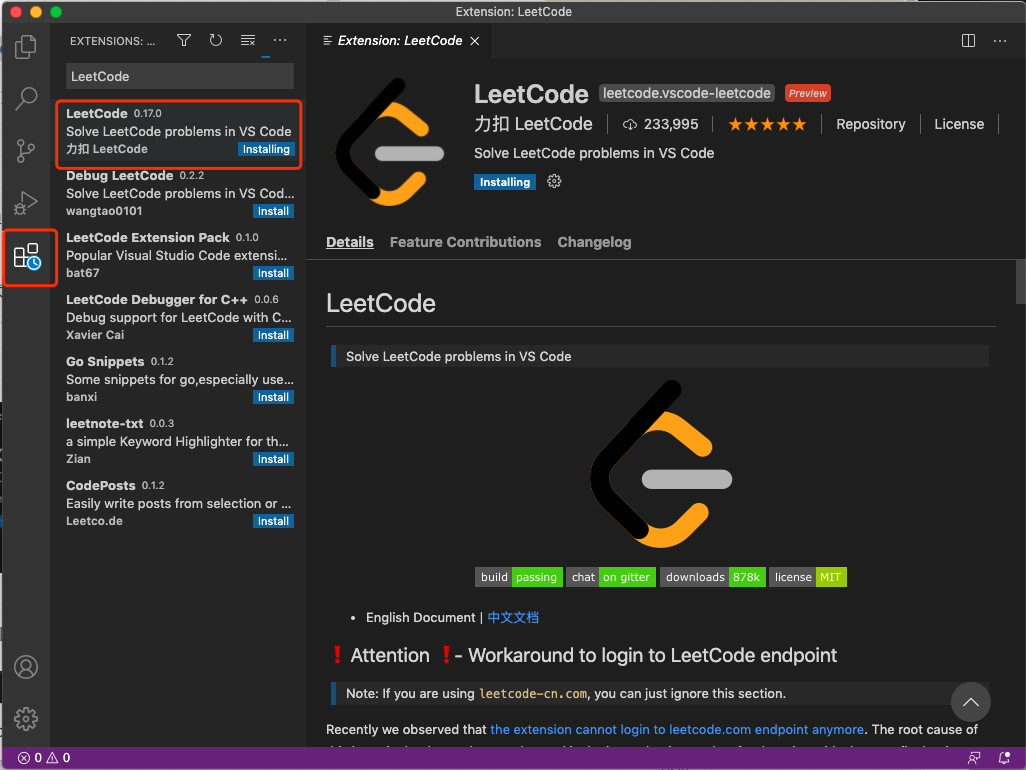Open the build passing badge
The image size is (1026, 770).
pos(518,577)
